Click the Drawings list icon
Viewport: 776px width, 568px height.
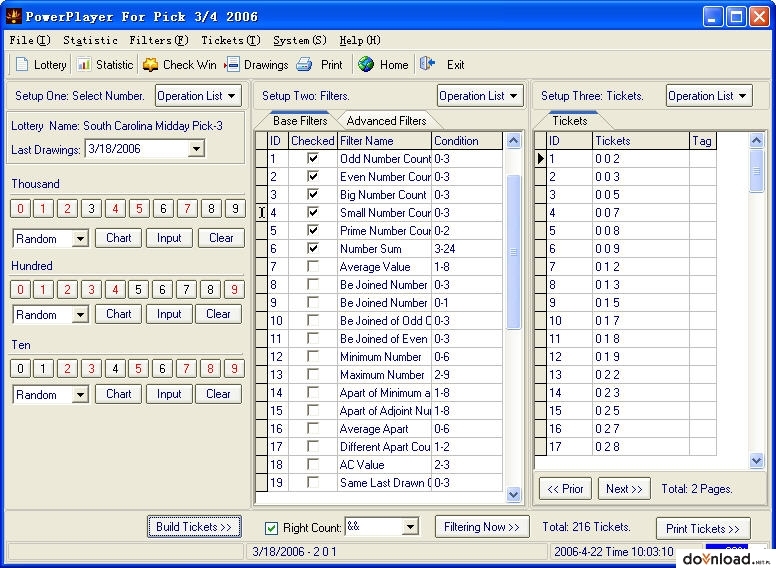[232, 64]
